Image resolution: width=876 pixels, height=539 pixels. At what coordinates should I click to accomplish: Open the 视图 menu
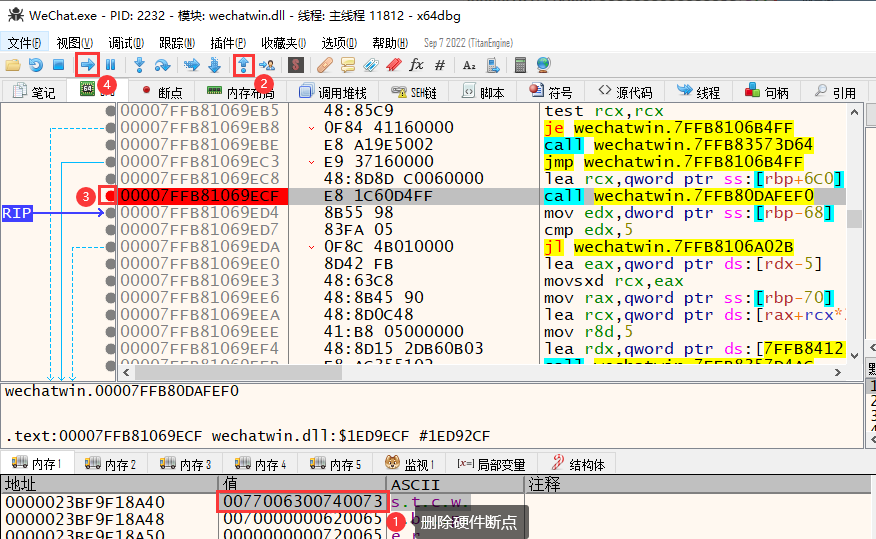click(x=74, y=43)
